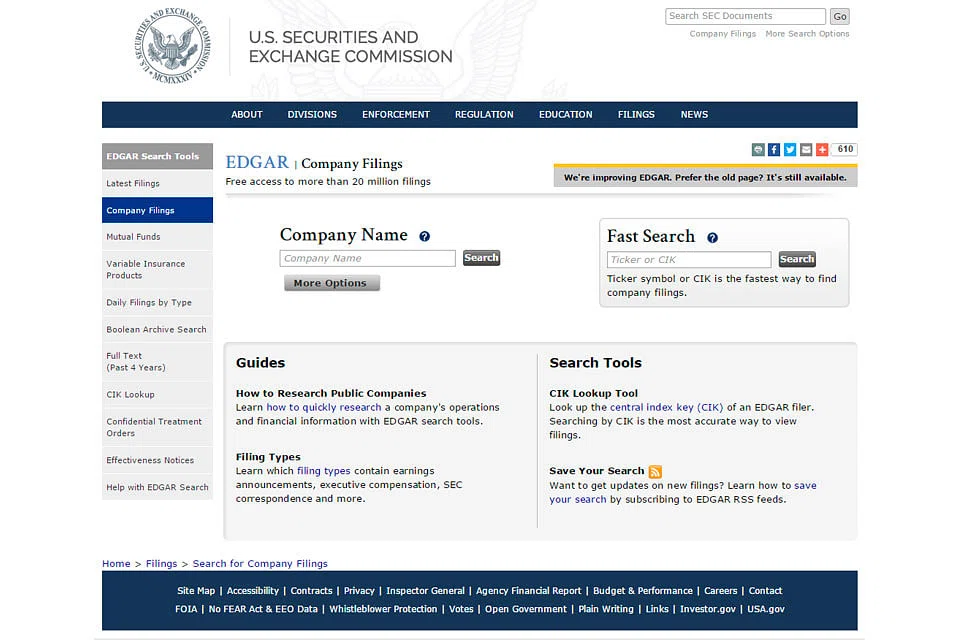
Task: Click the SEC seal logo
Action: coord(172,46)
